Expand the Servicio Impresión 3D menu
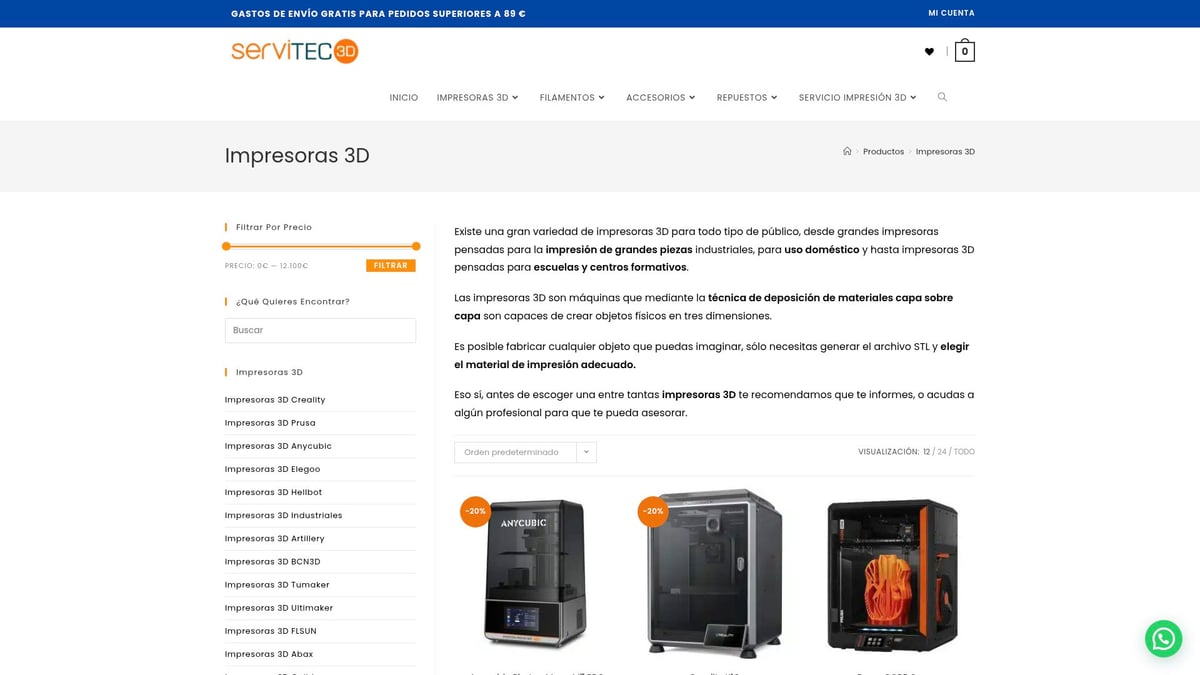 857,98
